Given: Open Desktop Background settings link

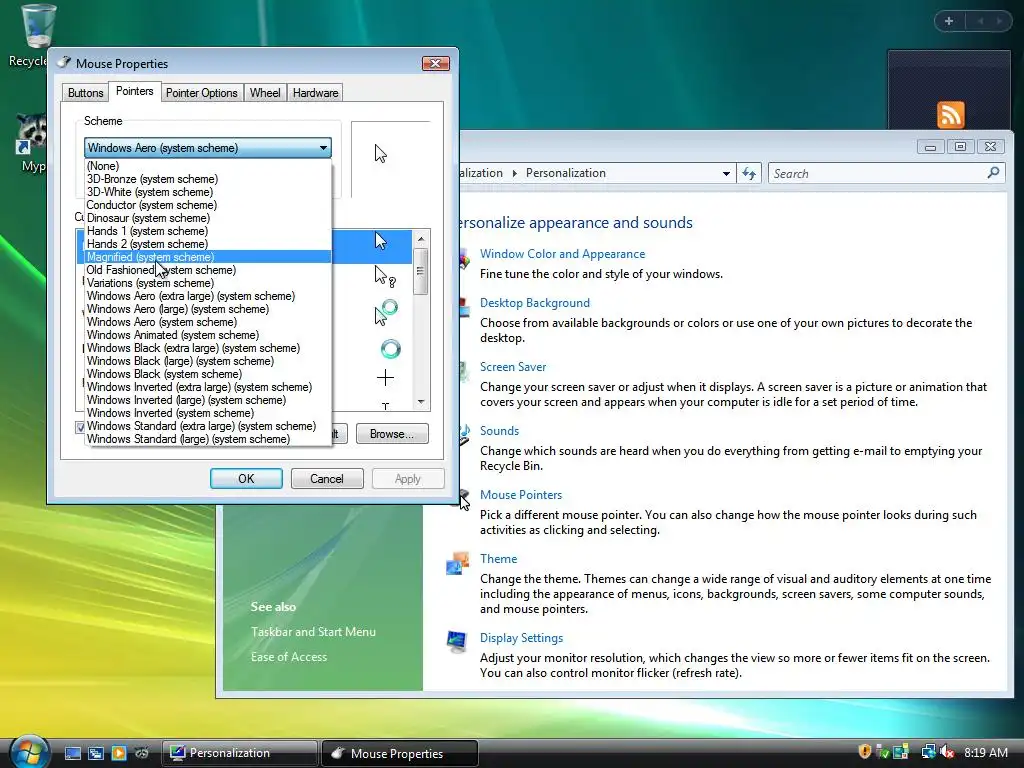Looking at the screenshot, I should [535, 302].
